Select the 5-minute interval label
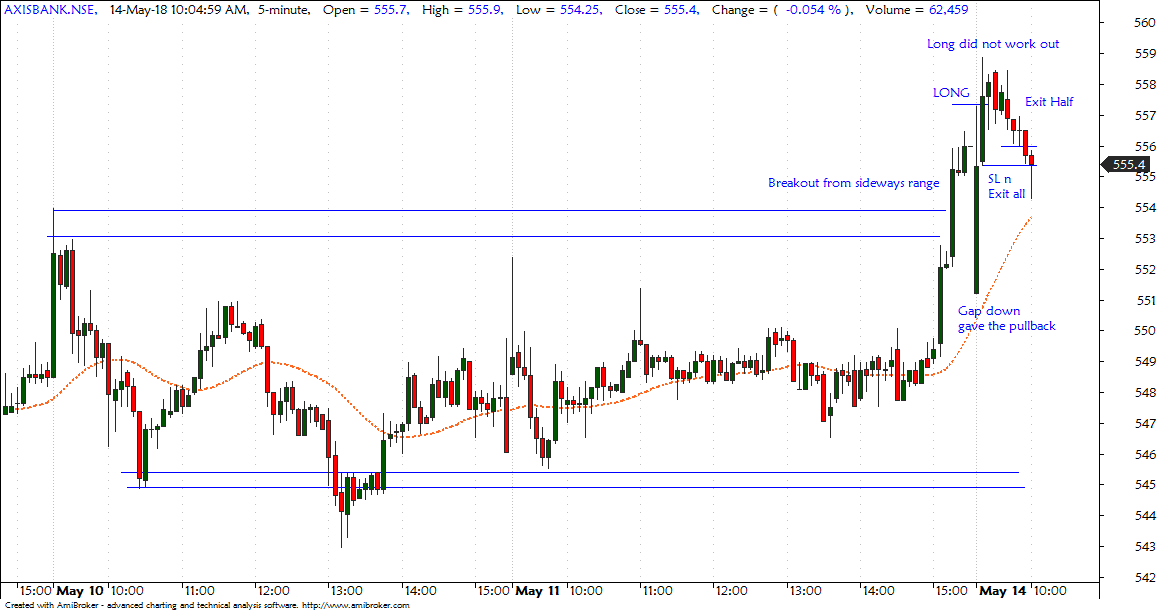The height and width of the screenshot is (610, 1160). (285, 10)
